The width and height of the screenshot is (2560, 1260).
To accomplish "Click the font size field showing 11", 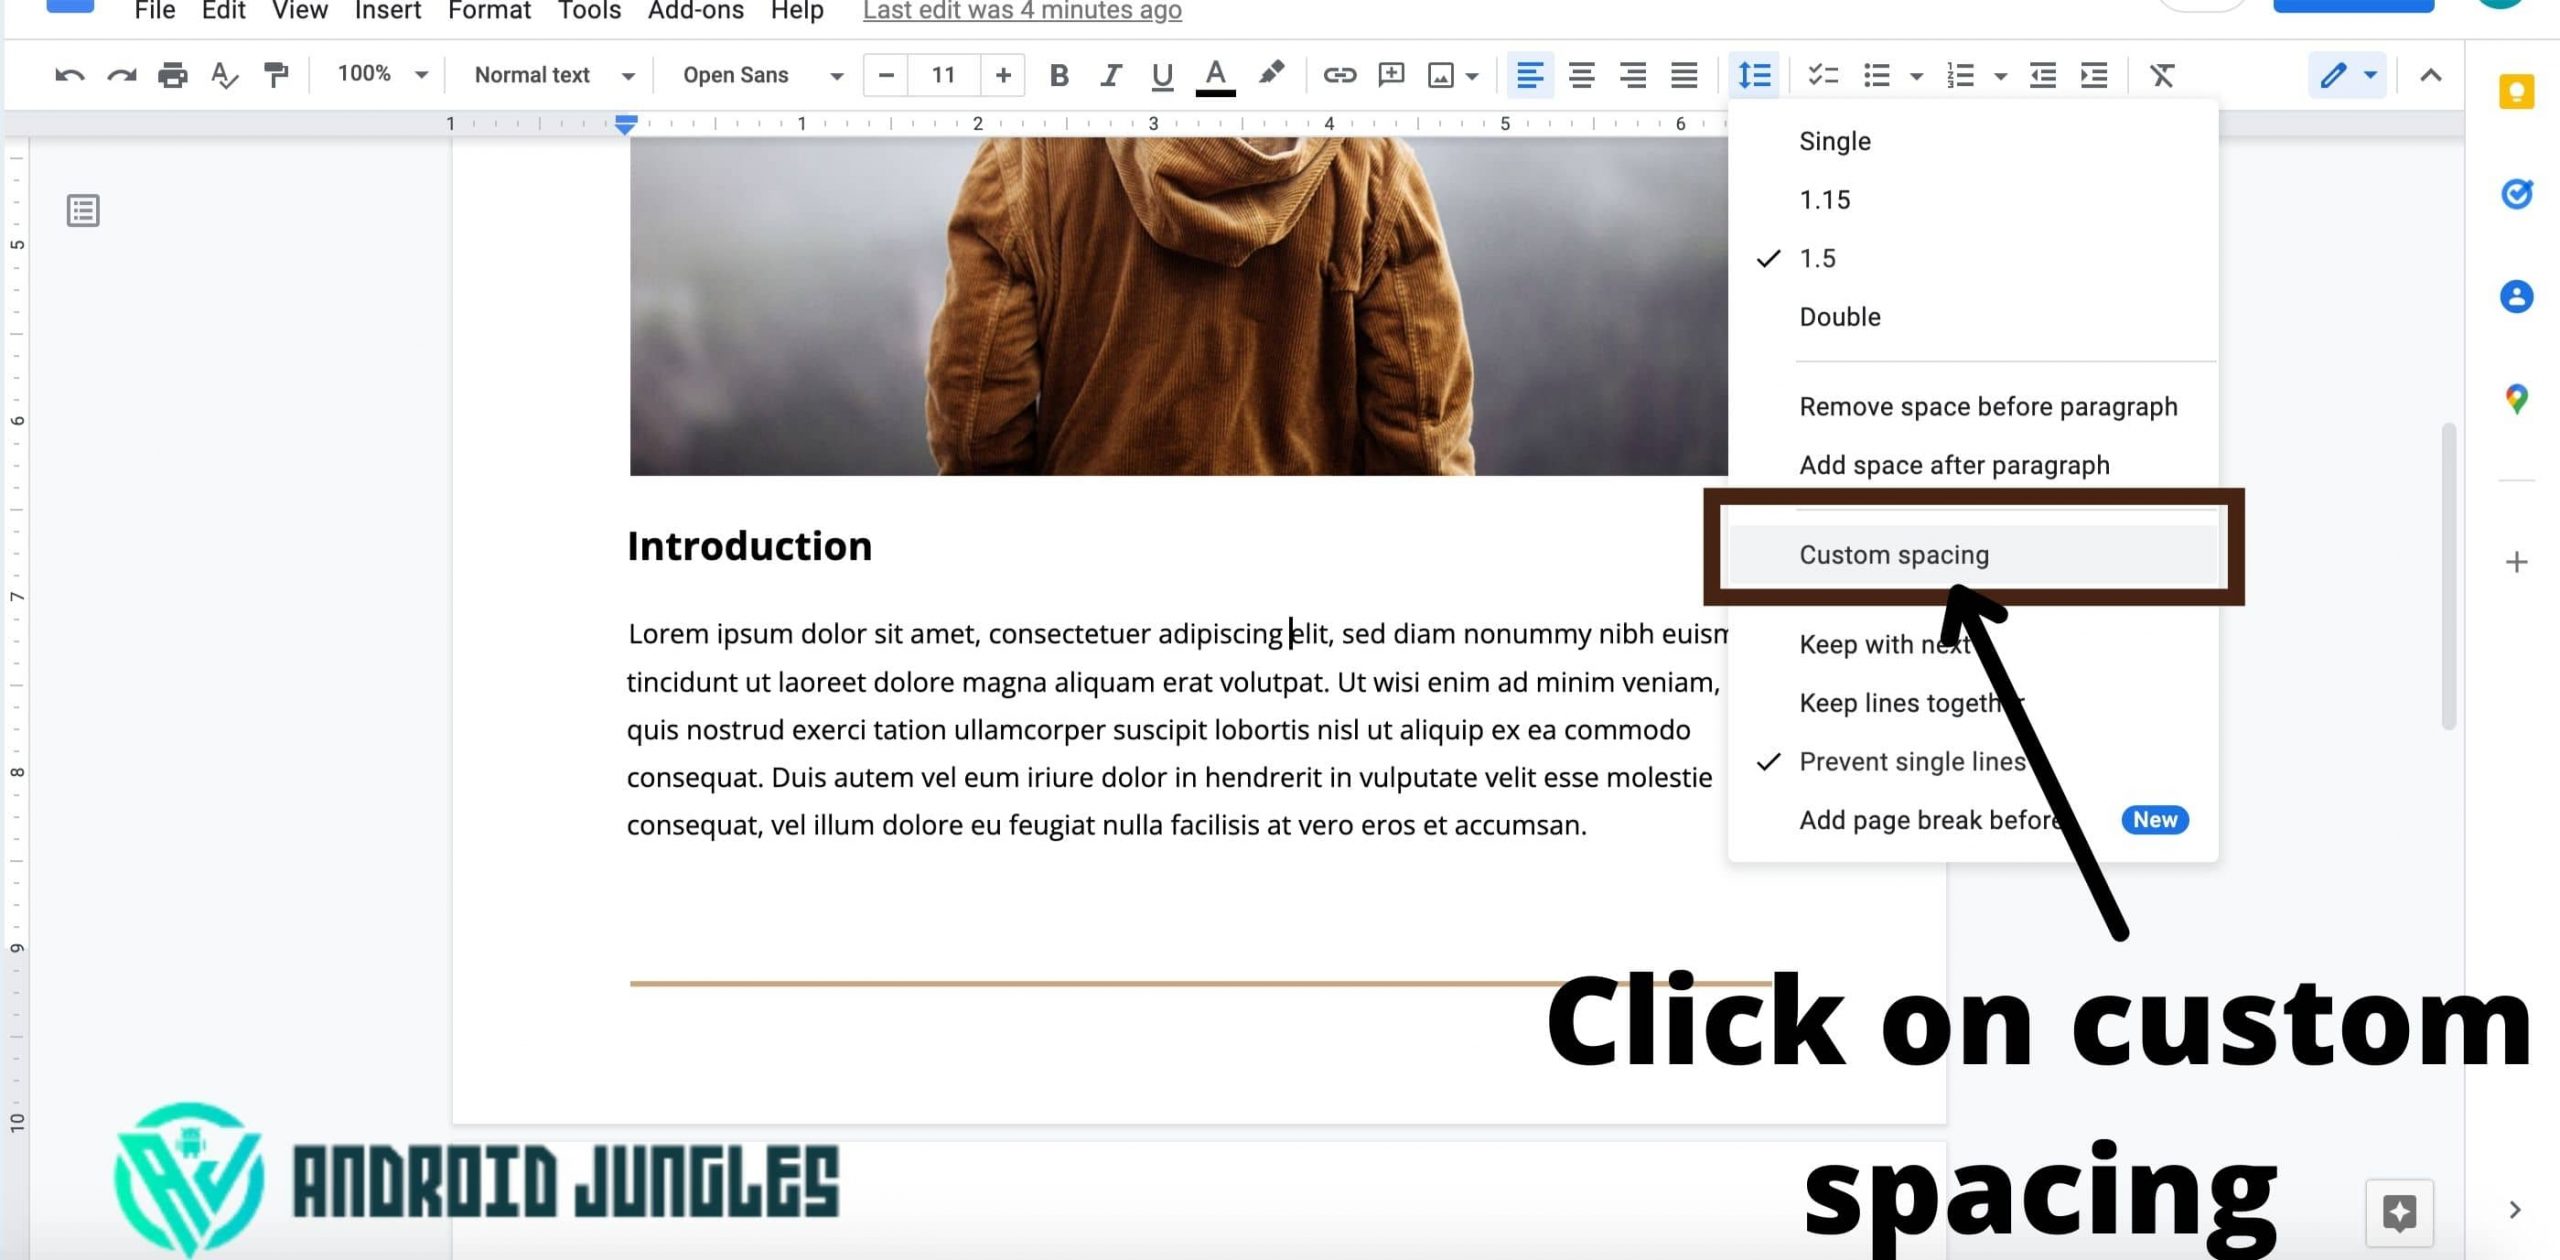I will (944, 75).
